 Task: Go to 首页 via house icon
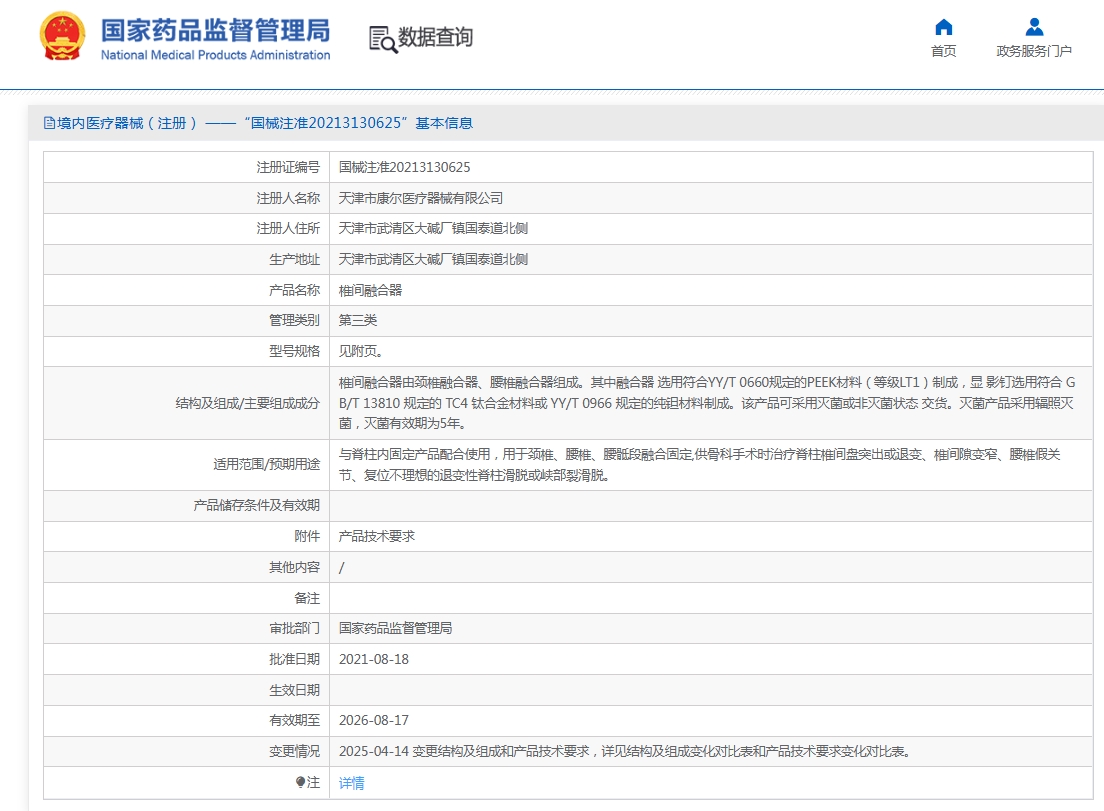point(943,27)
